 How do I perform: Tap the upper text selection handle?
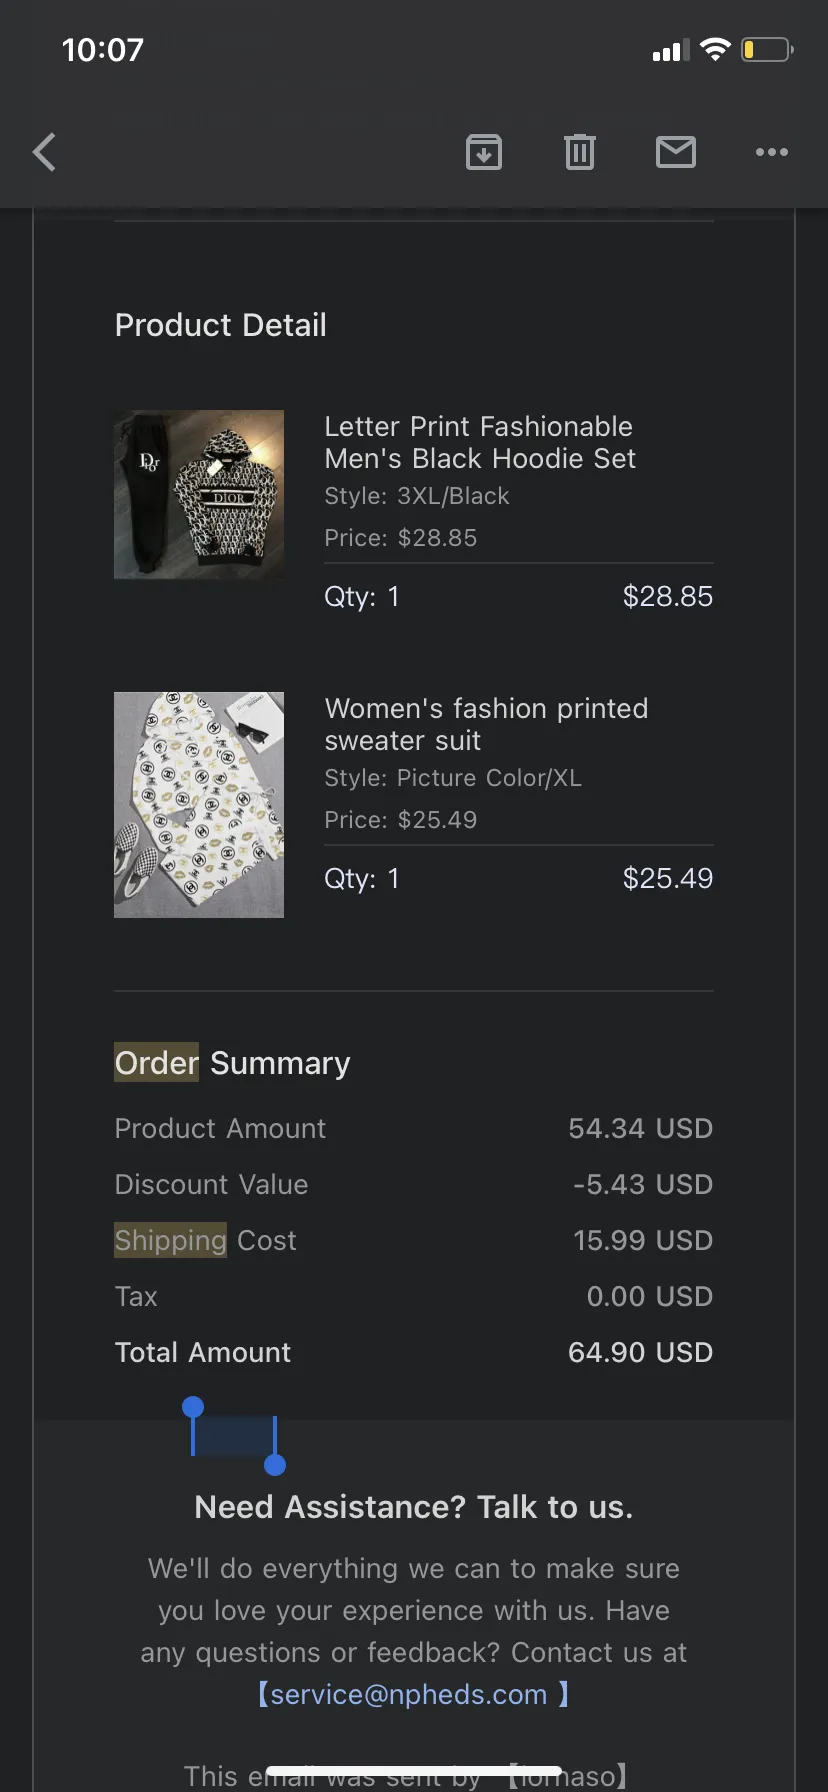pos(193,1408)
